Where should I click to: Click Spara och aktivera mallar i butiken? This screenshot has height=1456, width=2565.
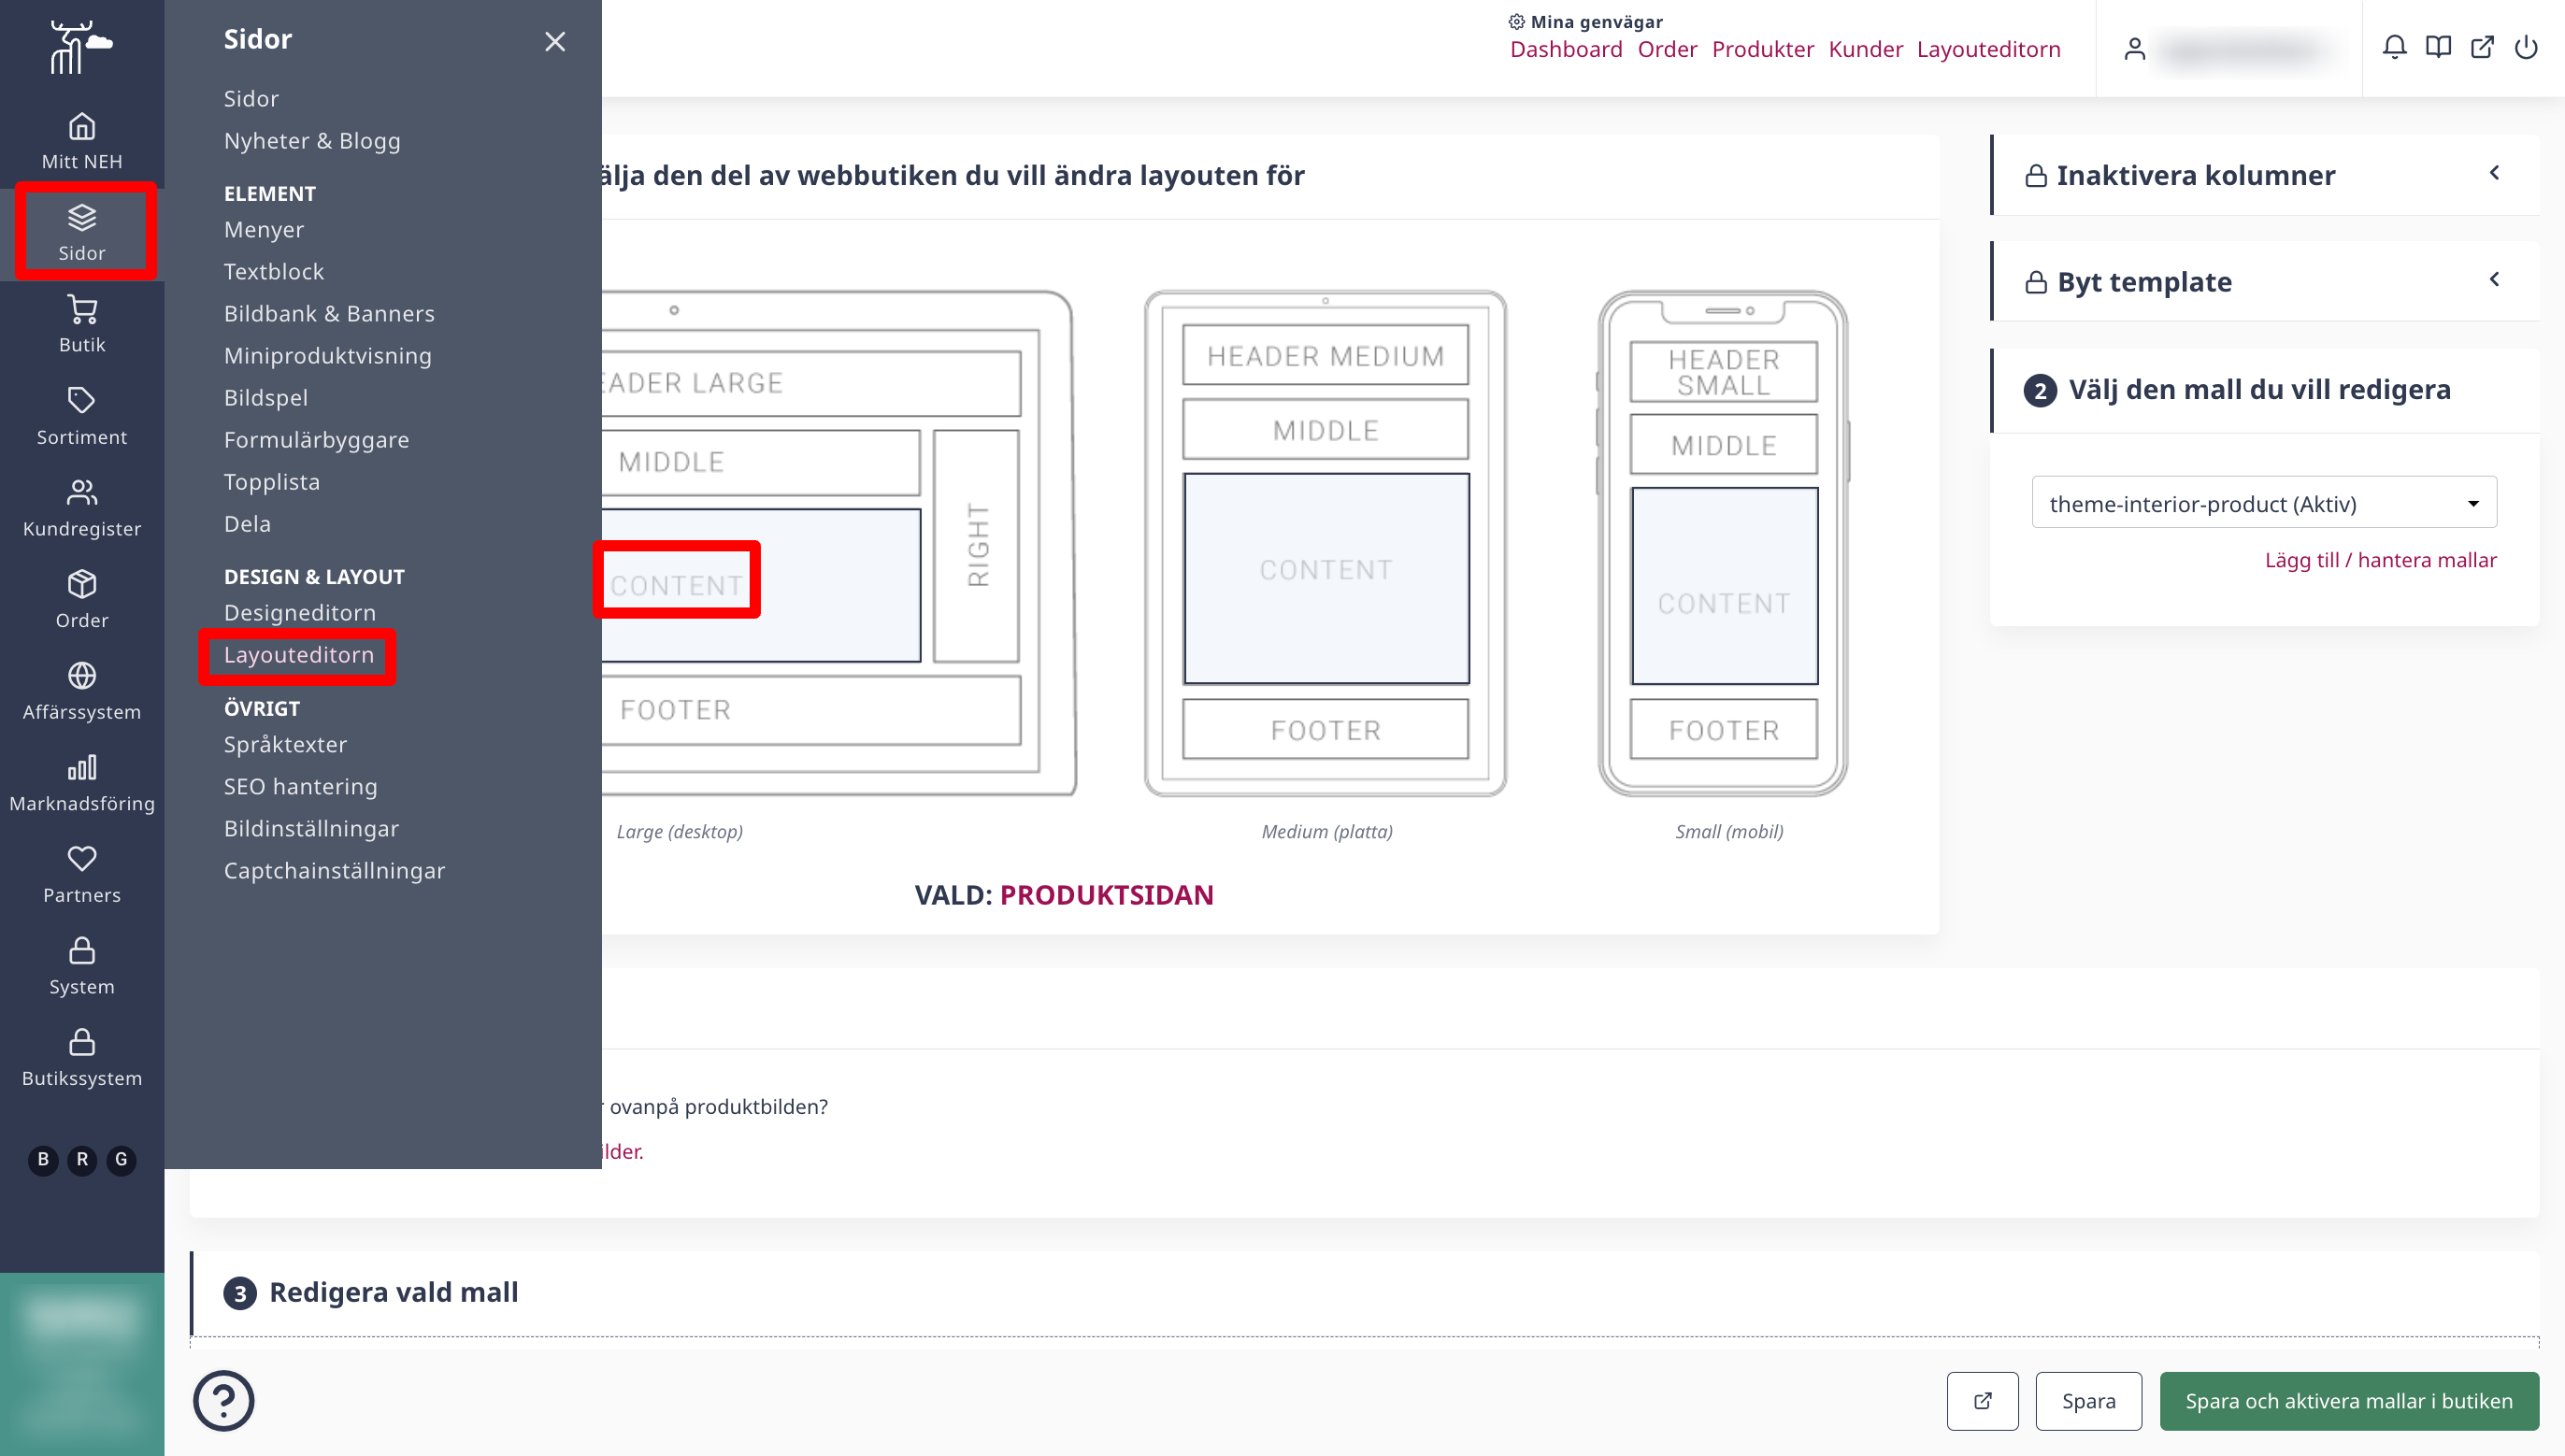click(x=2349, y=1401)
